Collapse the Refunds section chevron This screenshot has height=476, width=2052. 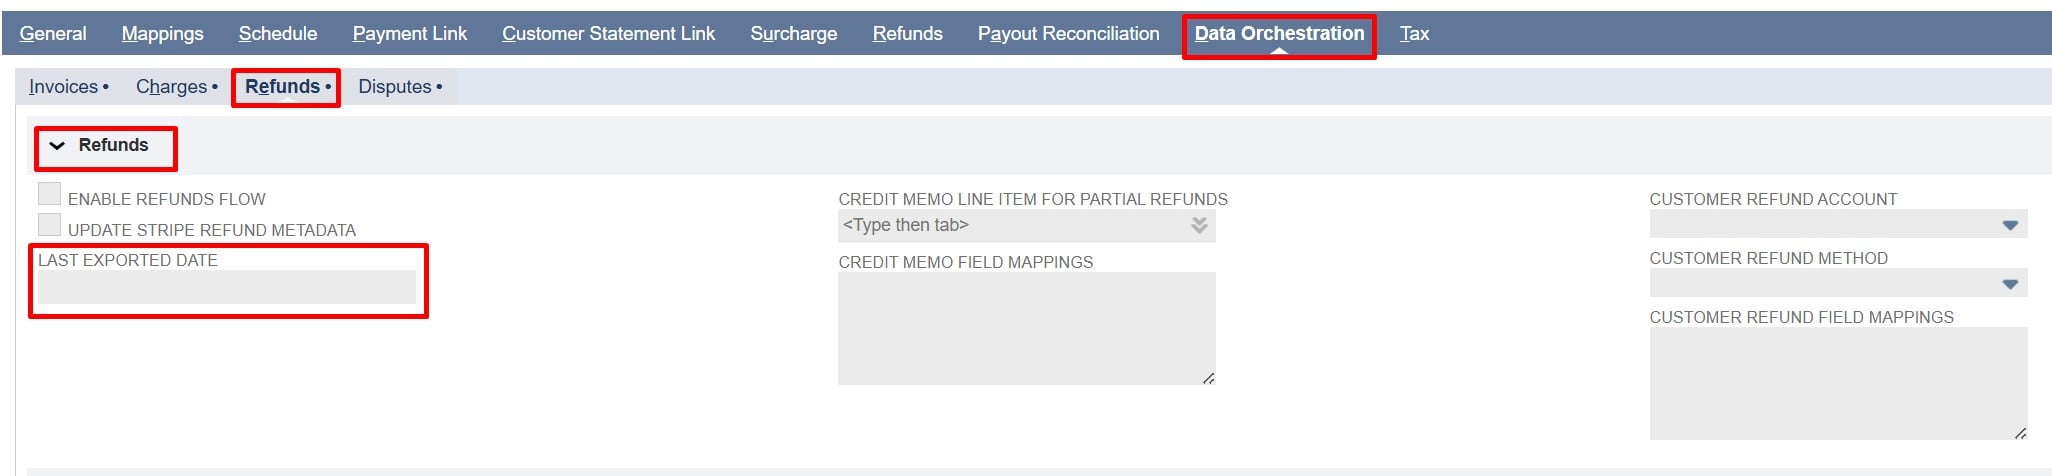[58, 146]
